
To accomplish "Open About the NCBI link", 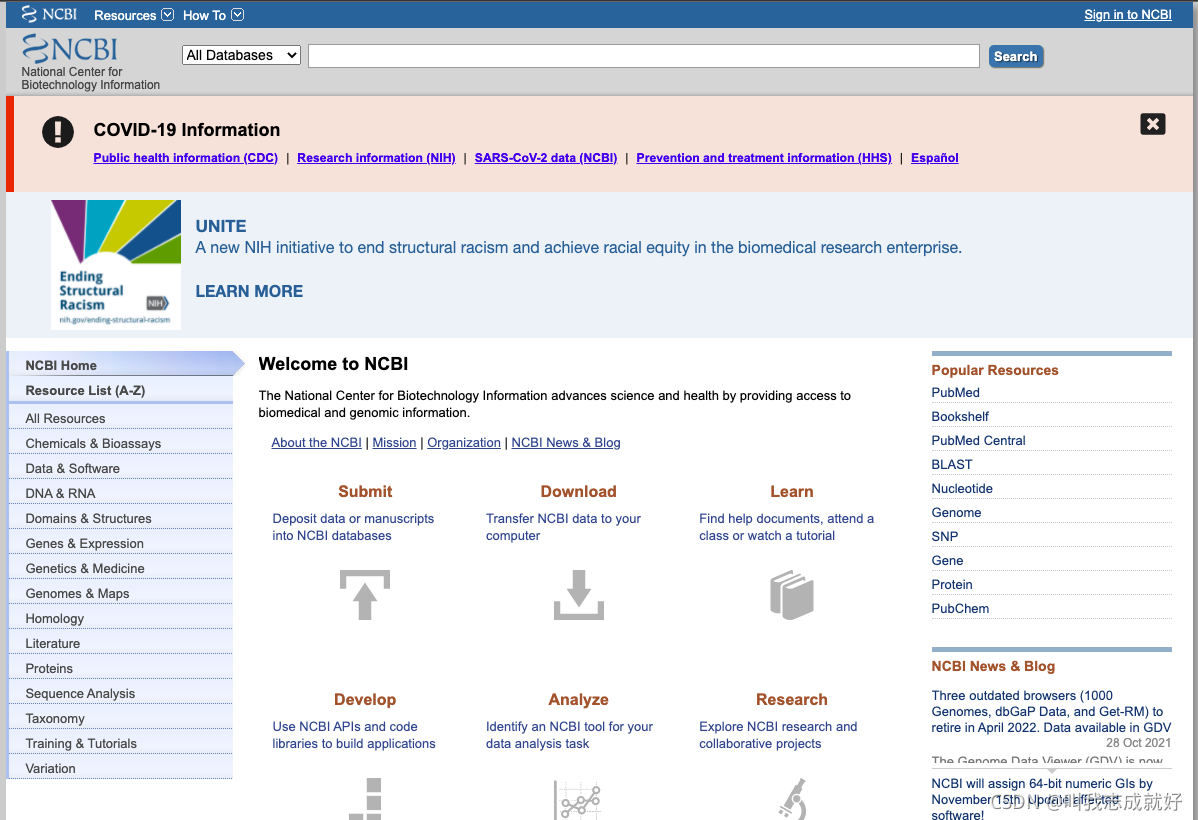I will tap(316, 442).
